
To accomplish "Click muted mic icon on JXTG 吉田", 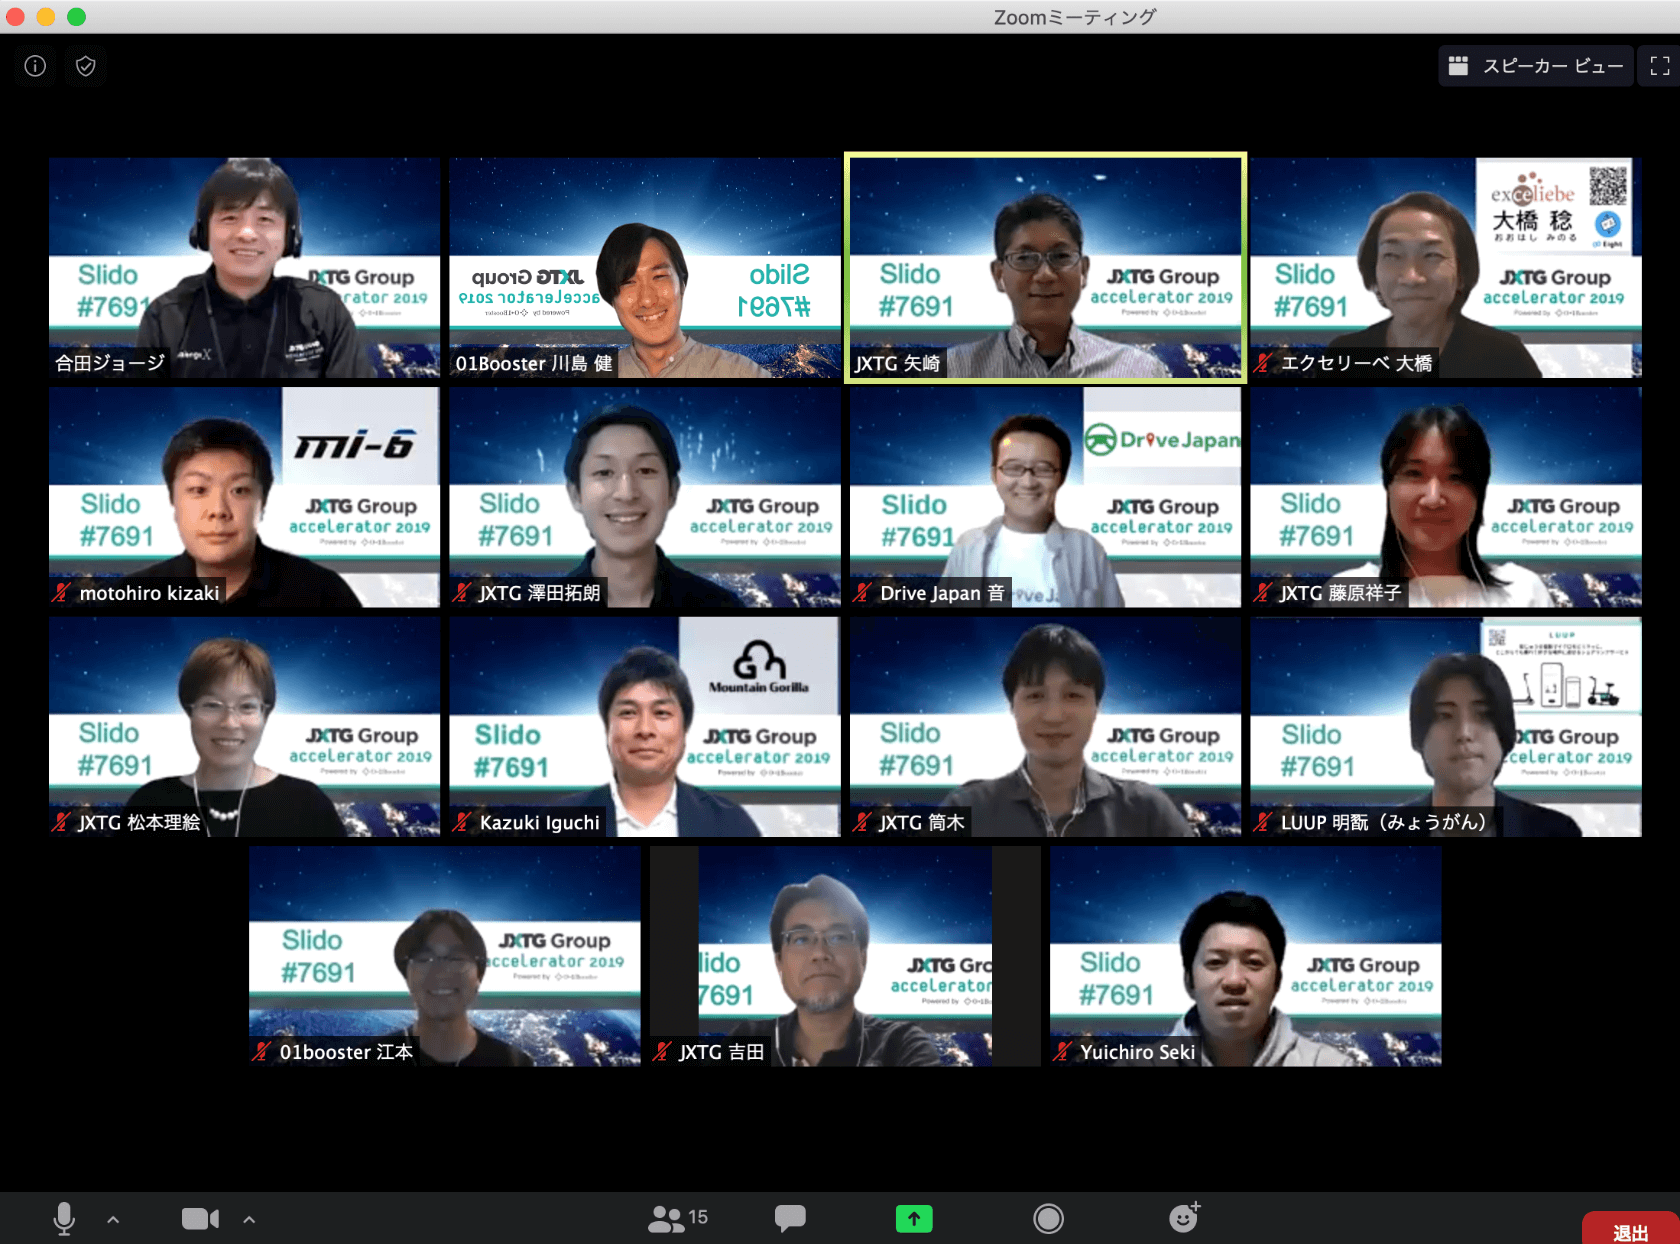I will pos(662,1052).
